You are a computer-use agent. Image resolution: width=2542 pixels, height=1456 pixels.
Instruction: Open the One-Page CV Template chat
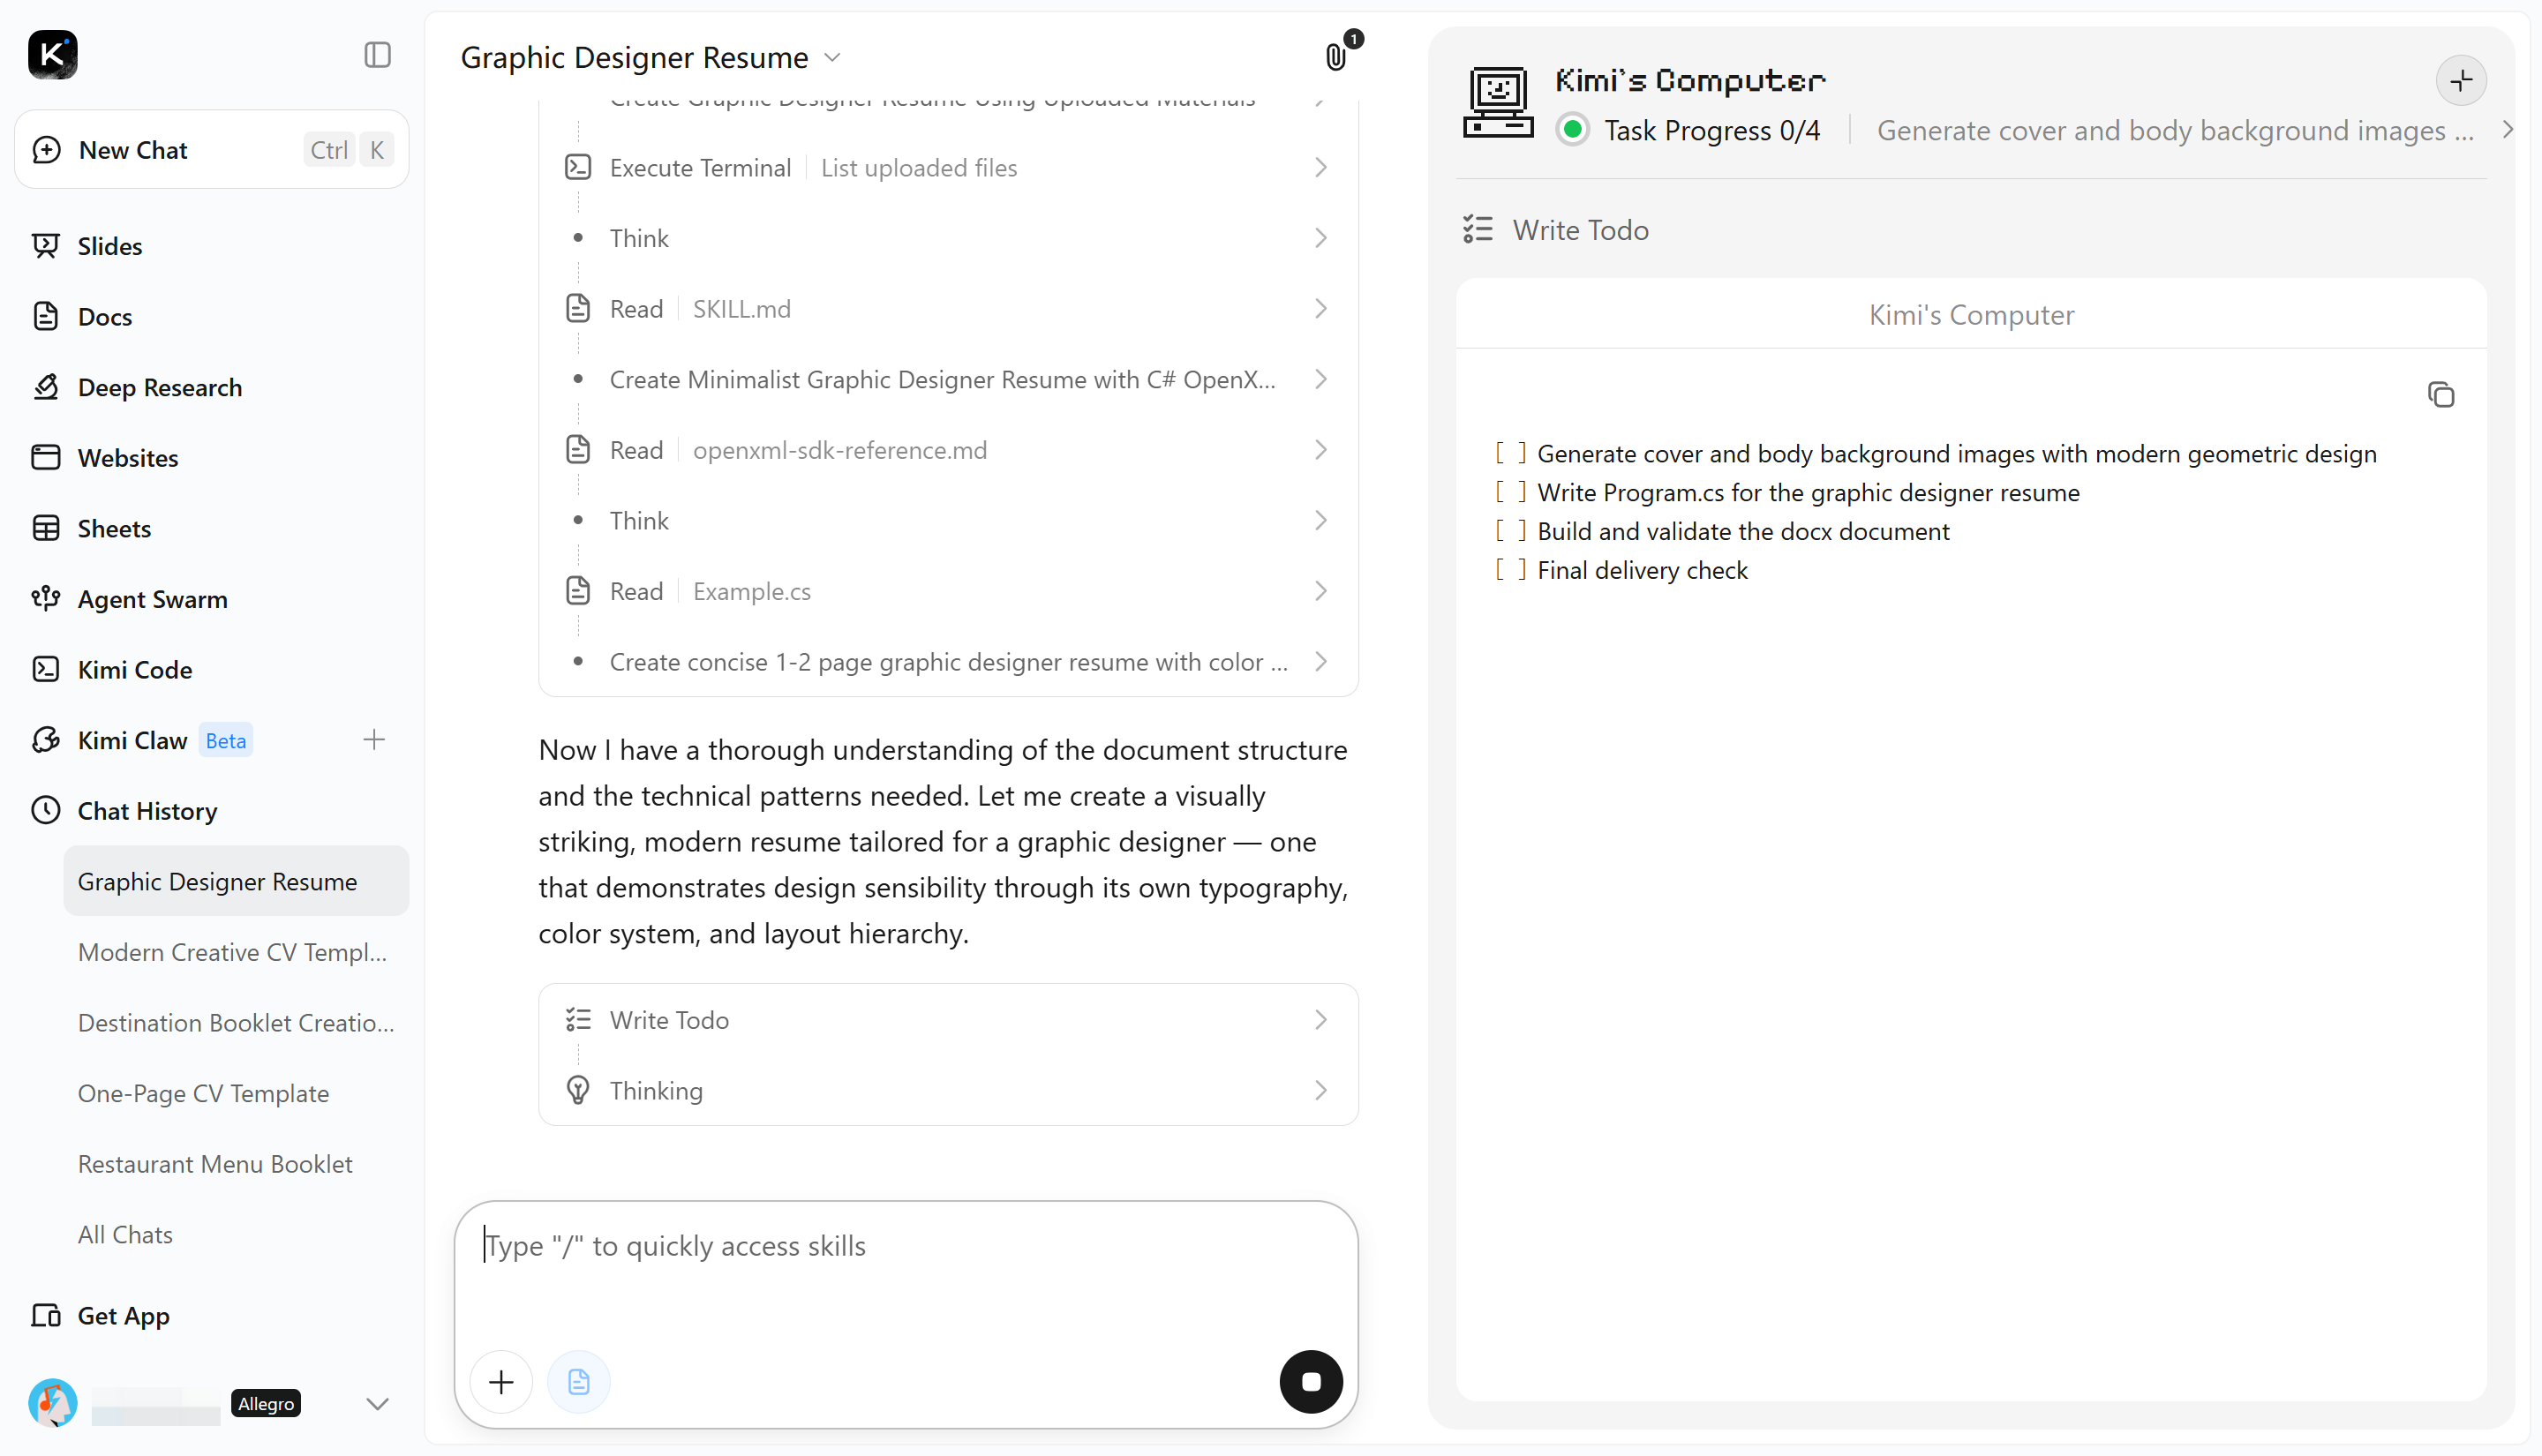[236, 1093]
